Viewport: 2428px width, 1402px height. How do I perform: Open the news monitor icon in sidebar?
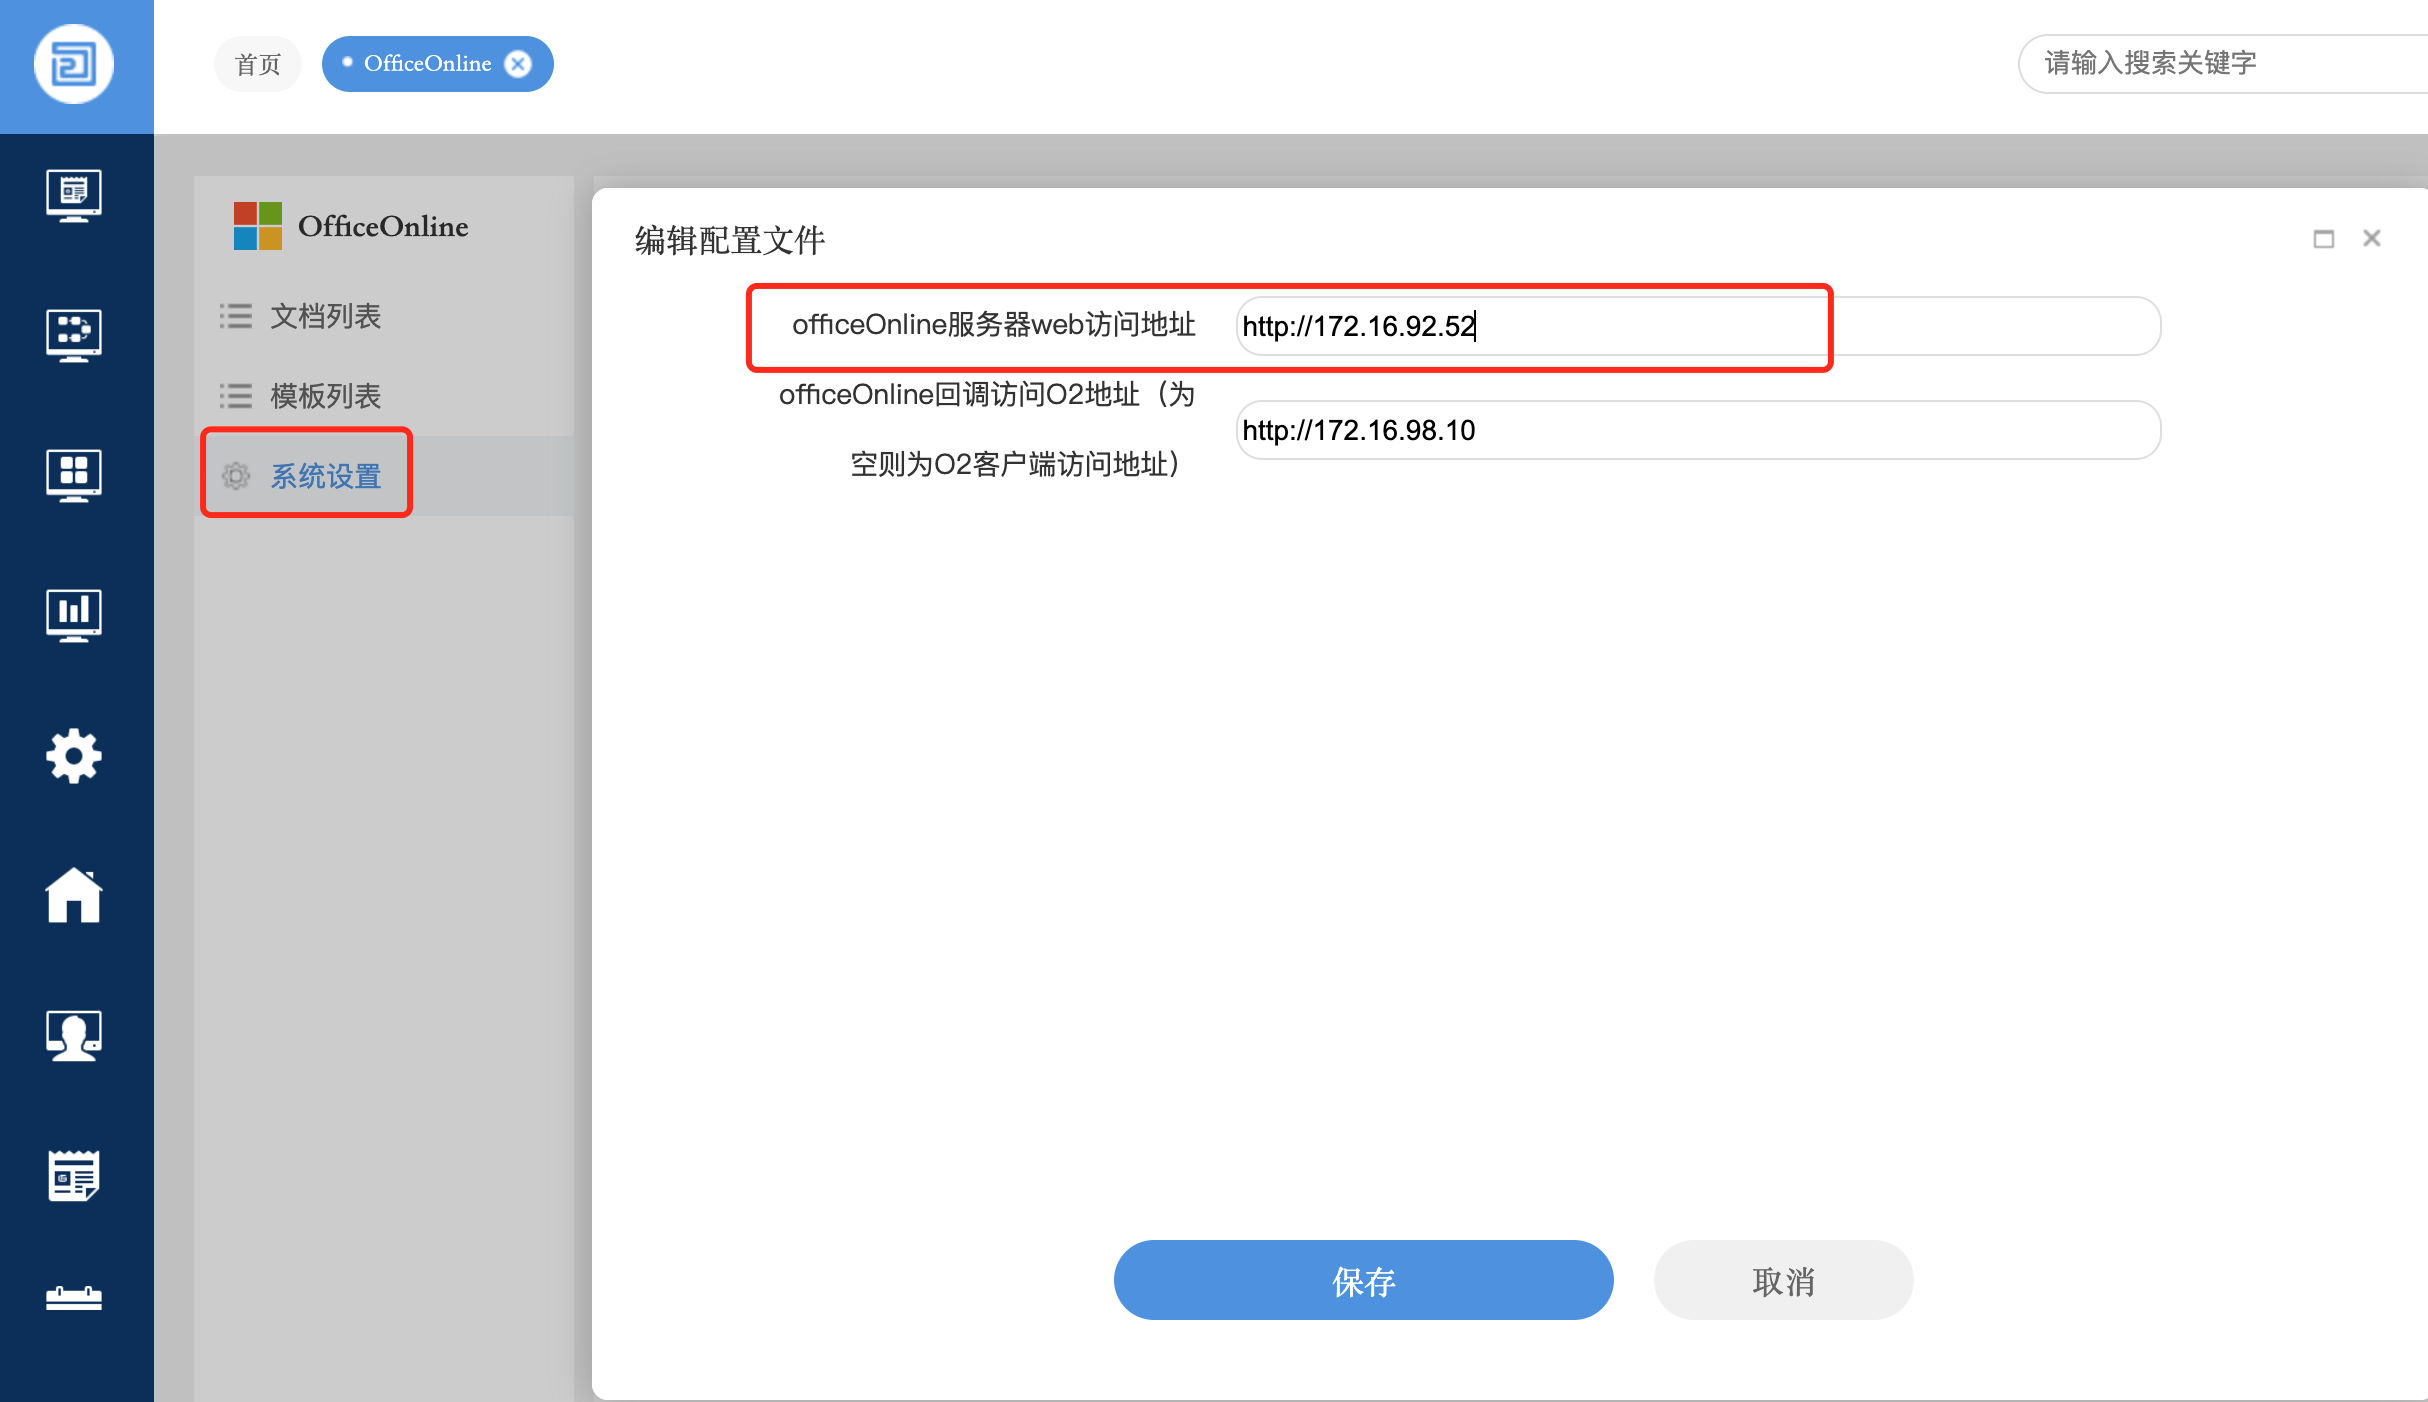(x=74, y=194)
